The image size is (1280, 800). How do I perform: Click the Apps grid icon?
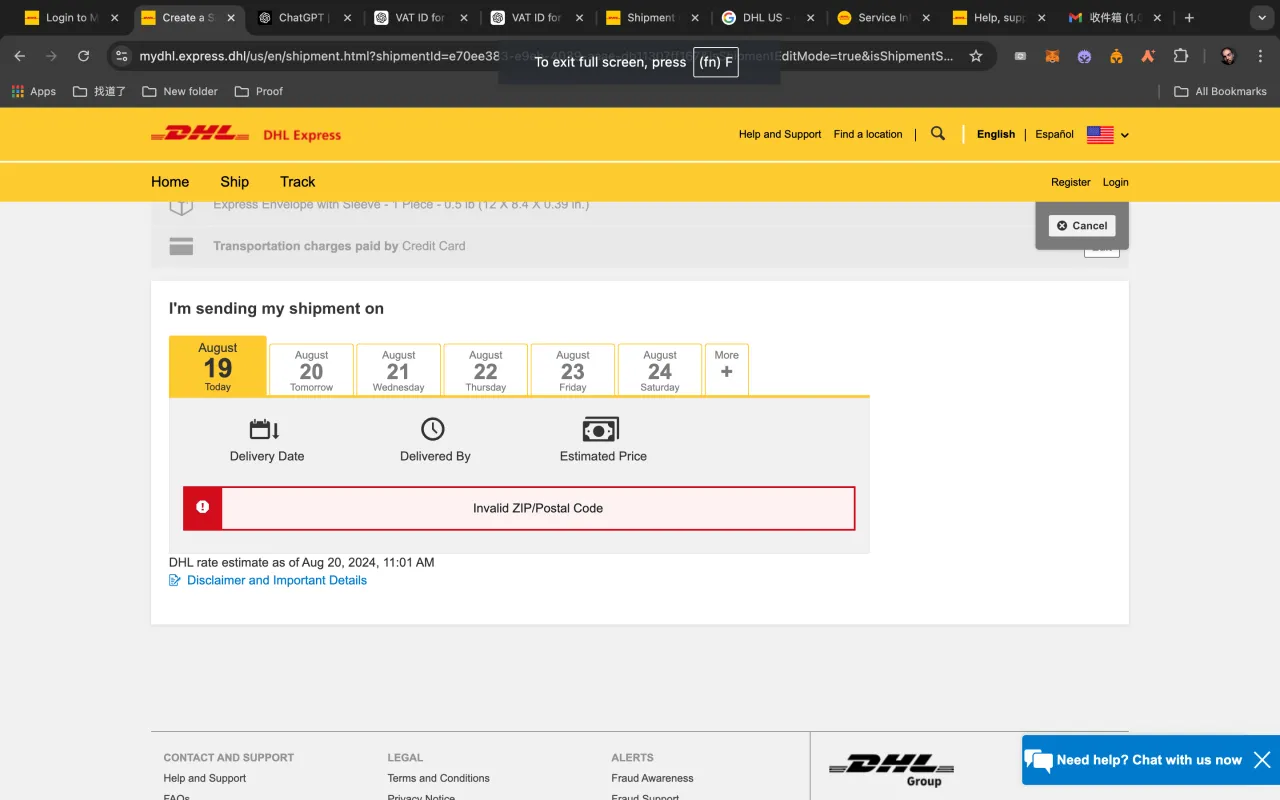click(18, 91)
